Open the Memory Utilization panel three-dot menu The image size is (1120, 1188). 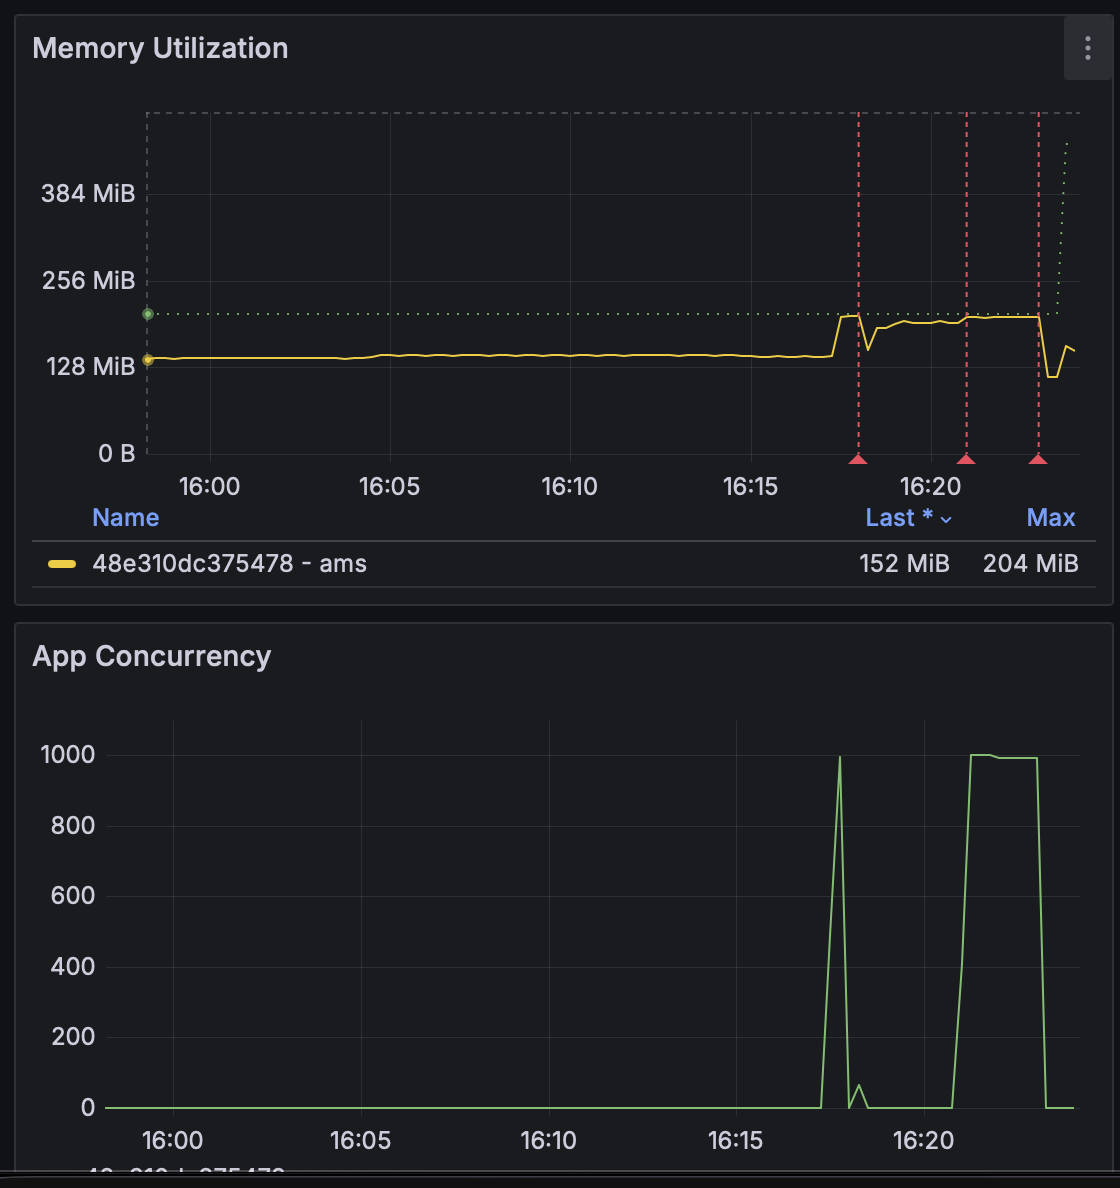[x=1087, y=48]
